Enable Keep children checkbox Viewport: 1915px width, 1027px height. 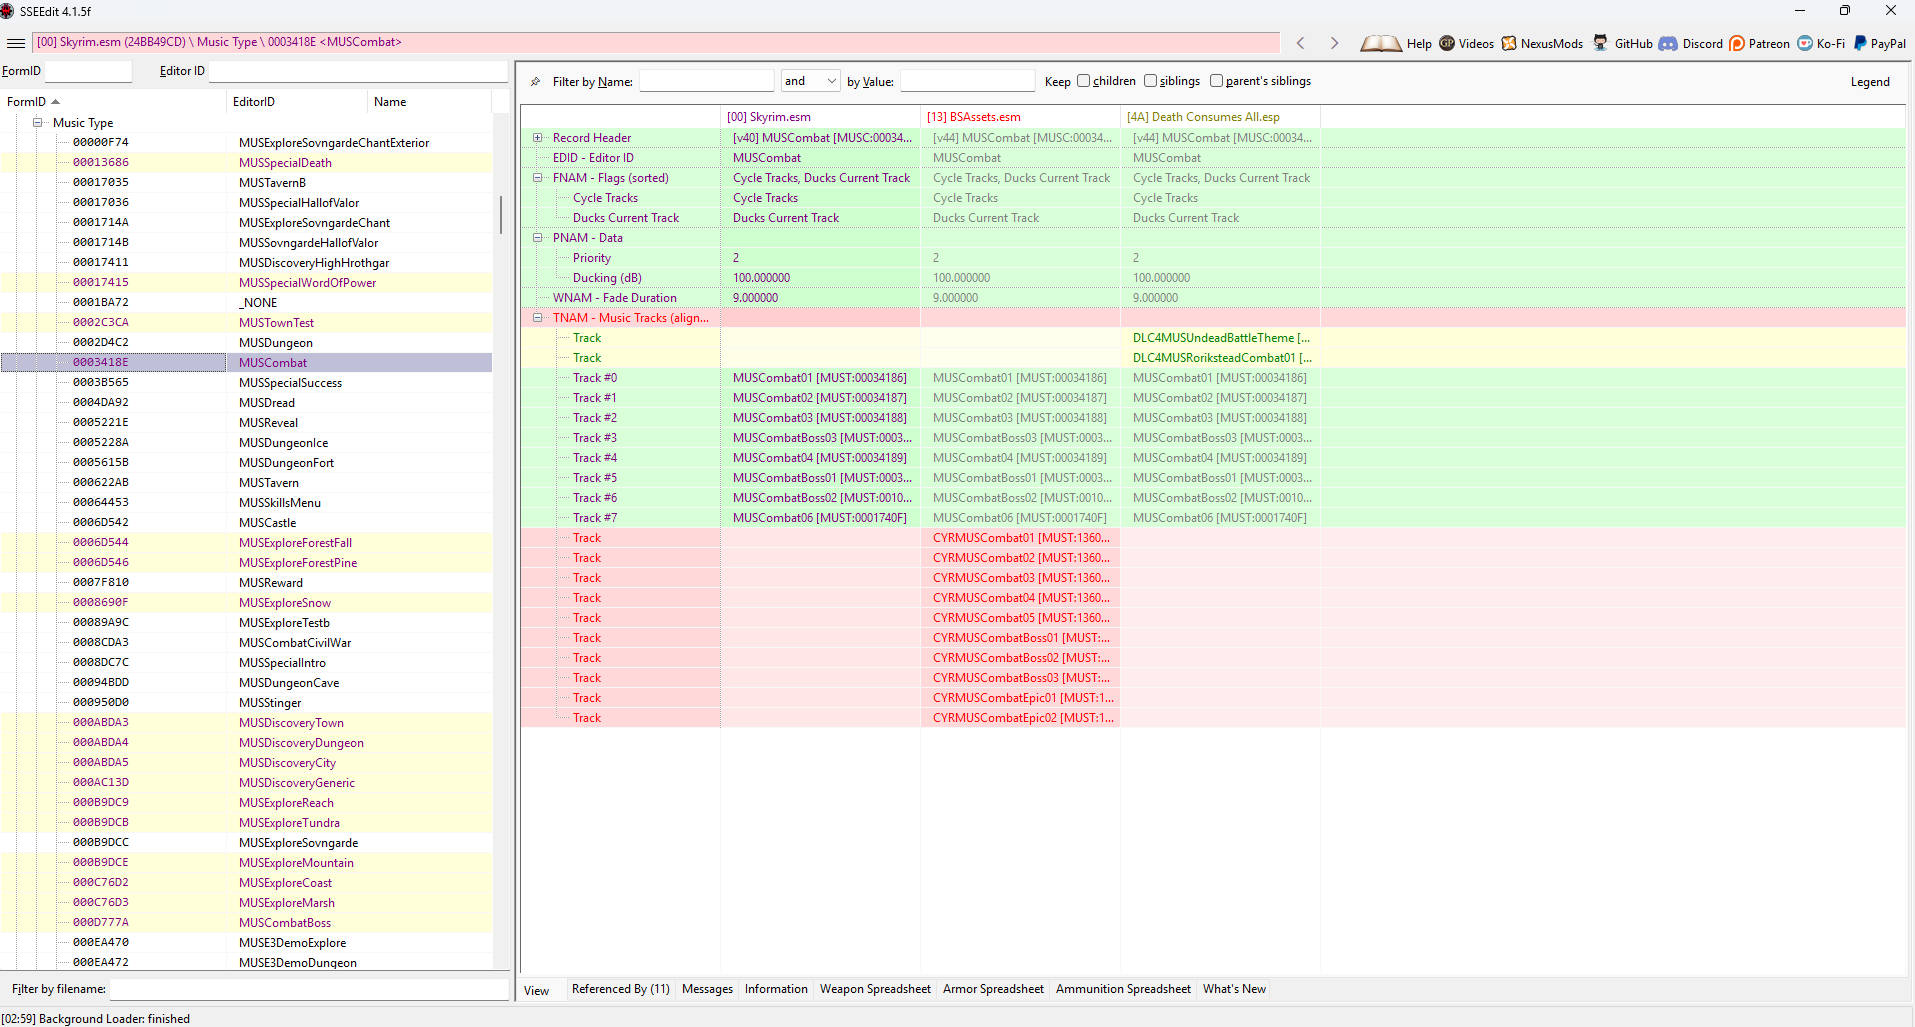pyautogui.click(x=1083, y=81)
